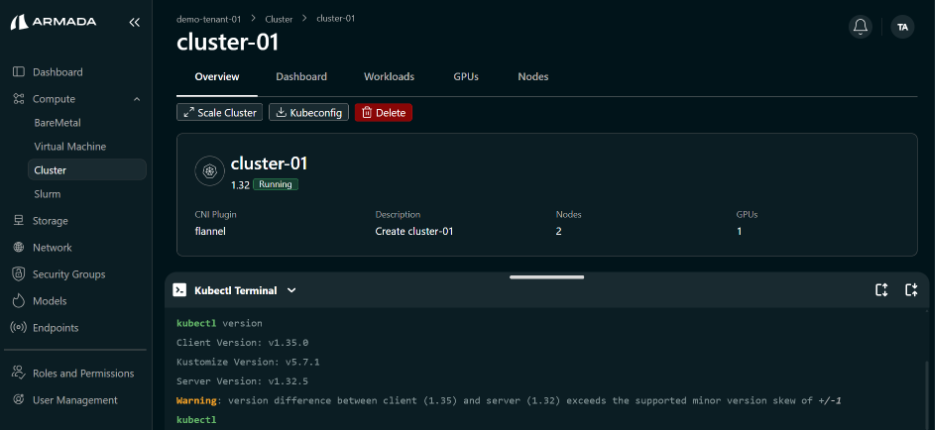Open Dashboard in the sidebar
Screen dimensions: 936x430
pos(57,72)
